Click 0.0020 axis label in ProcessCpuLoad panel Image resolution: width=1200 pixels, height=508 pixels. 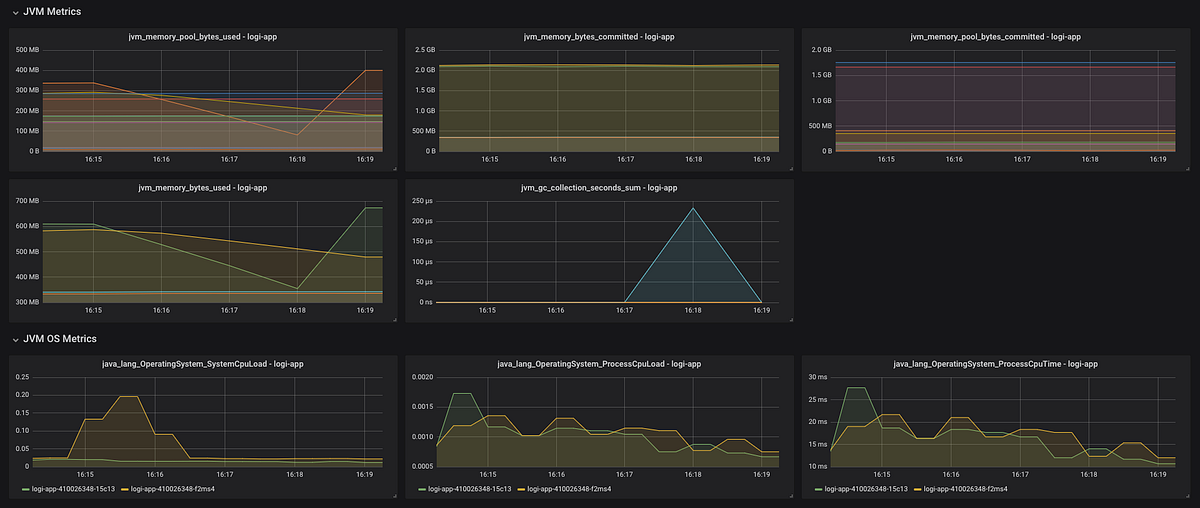[421, 378]
